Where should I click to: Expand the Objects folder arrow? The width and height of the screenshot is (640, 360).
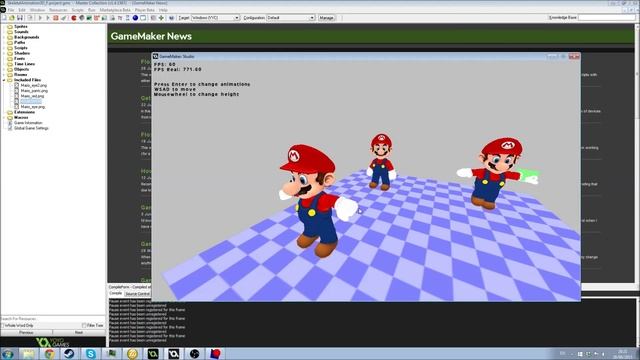4,69
